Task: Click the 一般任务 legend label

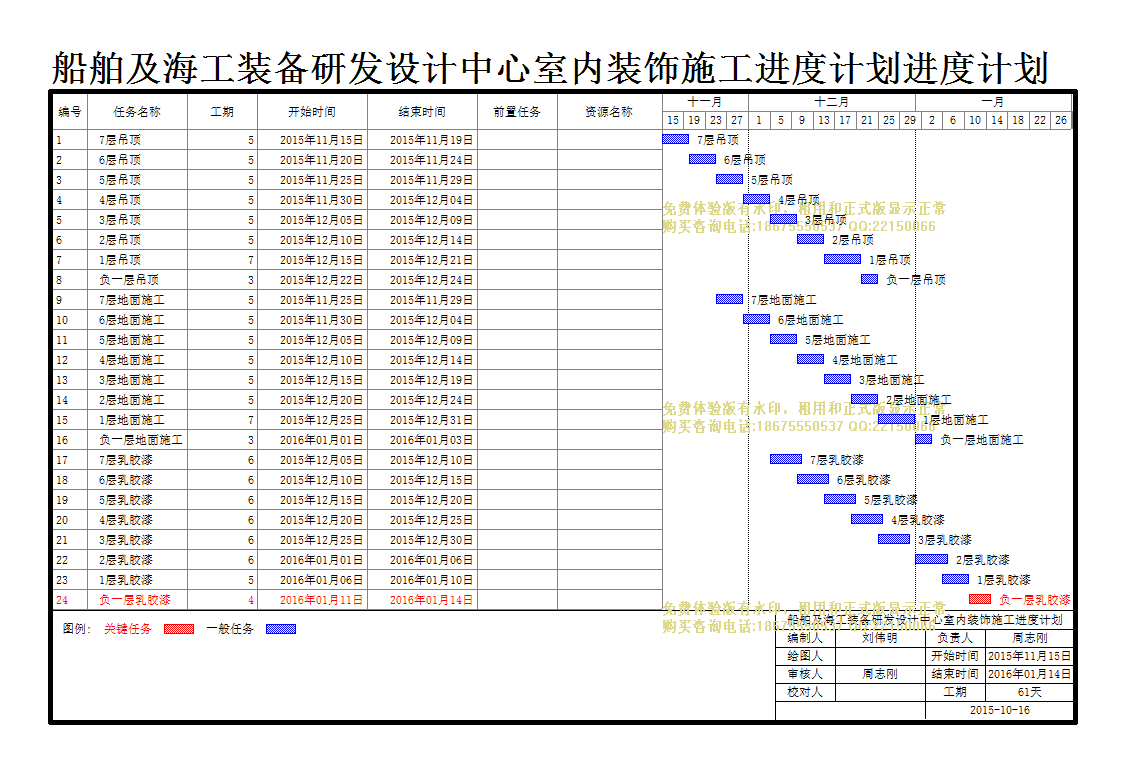Action: (230, 628)
